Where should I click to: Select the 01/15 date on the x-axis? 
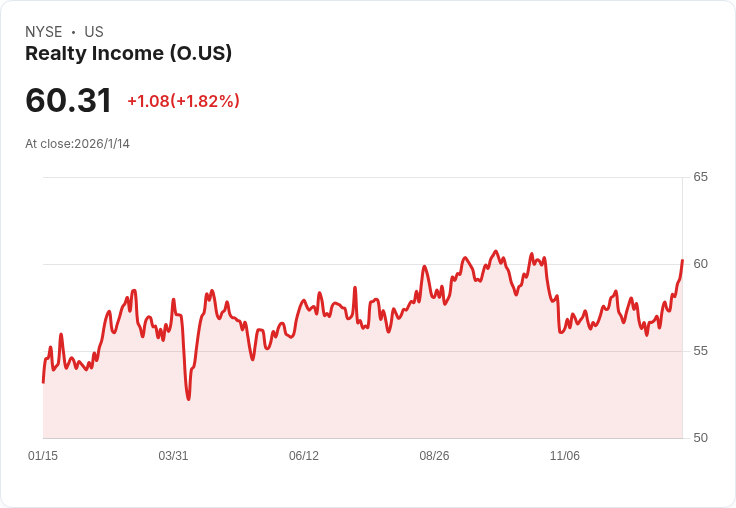pos(43,455)
